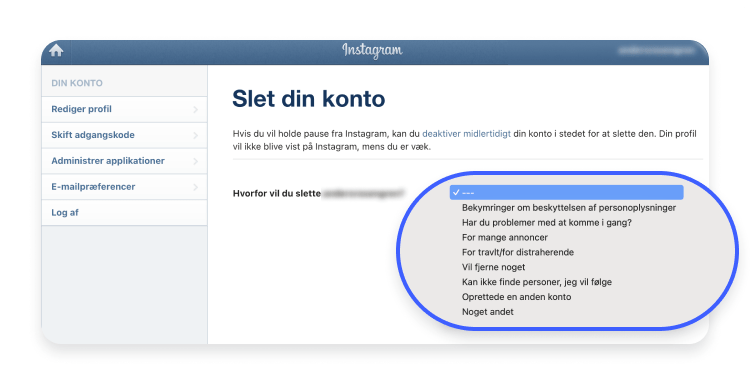Select the checked '---' dropdown option
Screen dimensions: 750x384
(x=566, y=192)
